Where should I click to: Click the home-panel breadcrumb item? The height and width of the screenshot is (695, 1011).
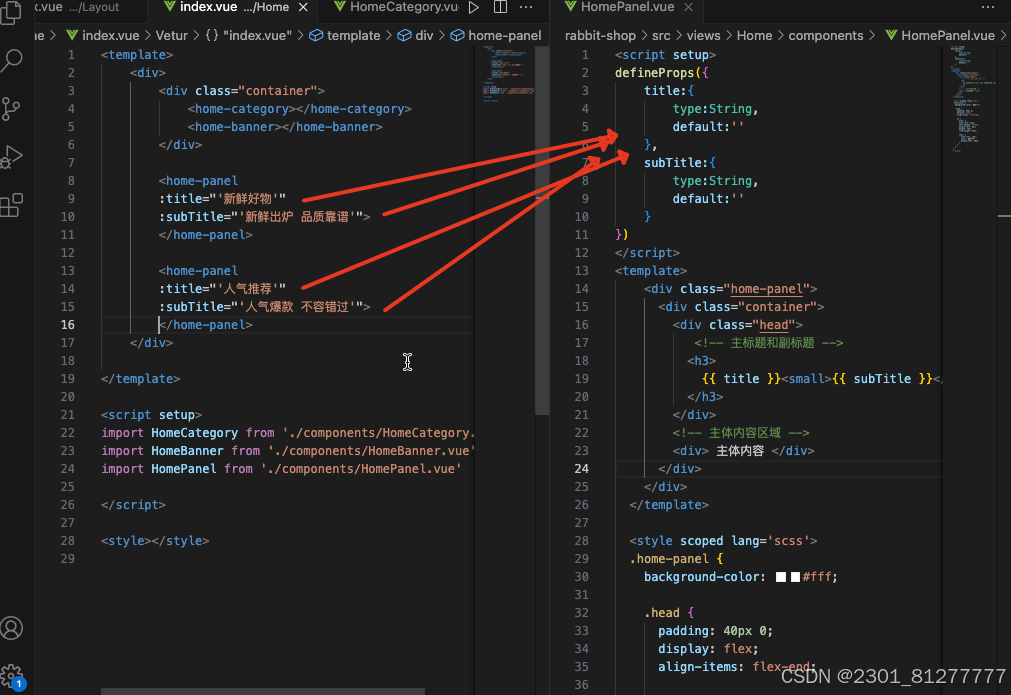(x=496, y=35)
